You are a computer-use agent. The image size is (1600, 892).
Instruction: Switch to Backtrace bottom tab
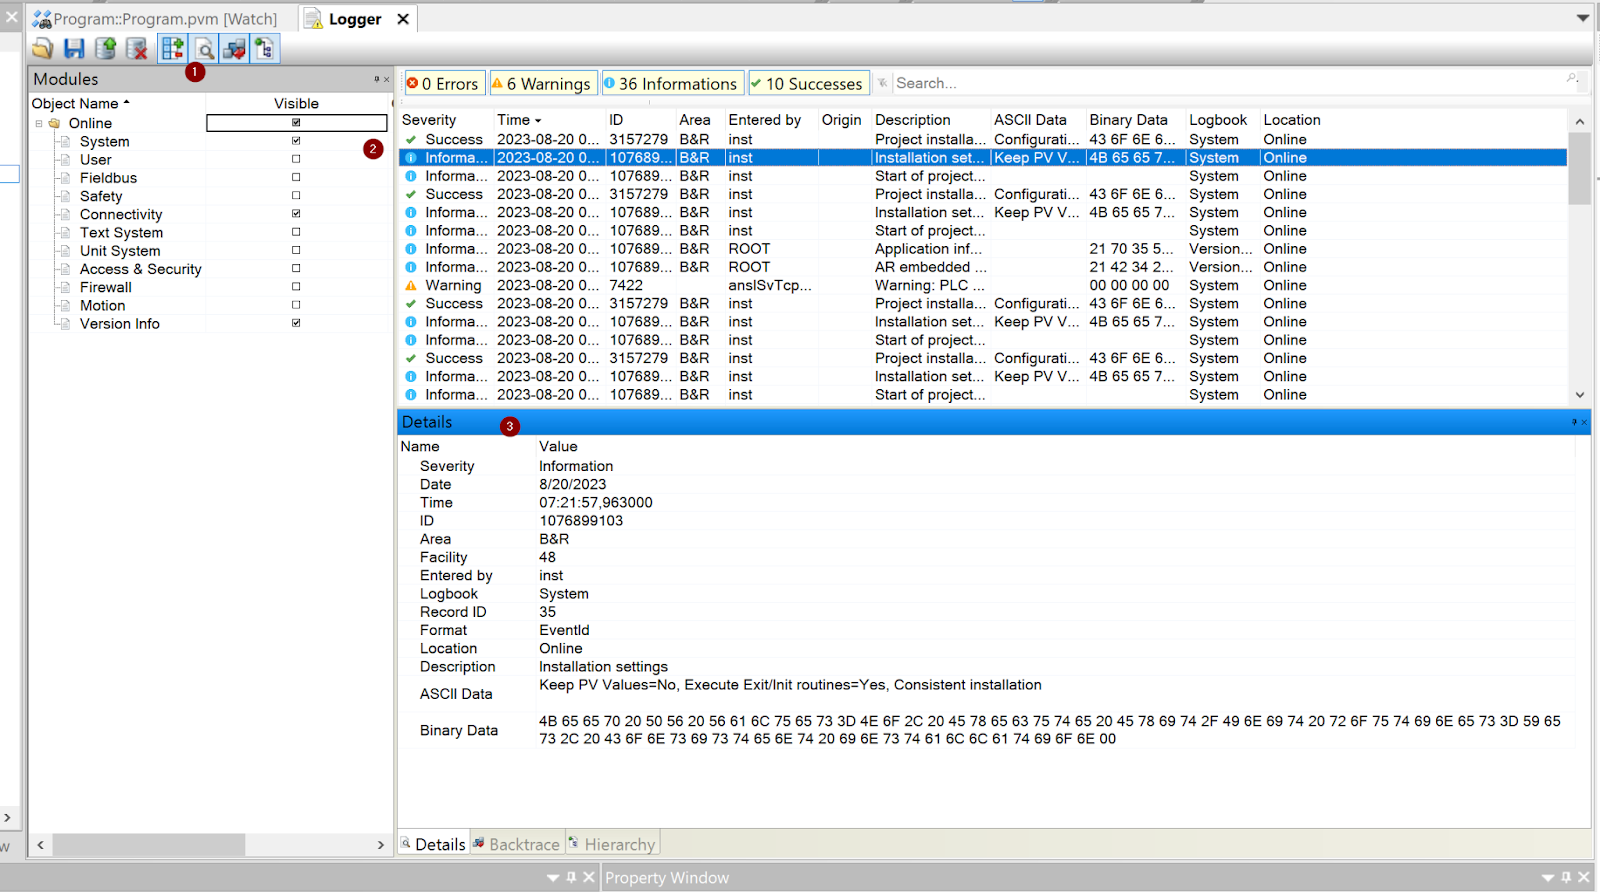516,844
